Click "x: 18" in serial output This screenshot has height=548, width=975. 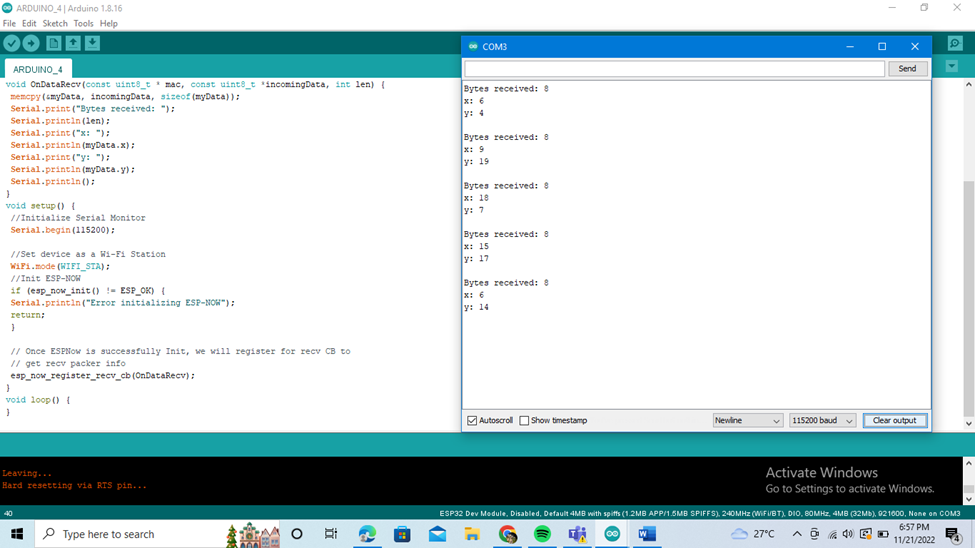476,198
